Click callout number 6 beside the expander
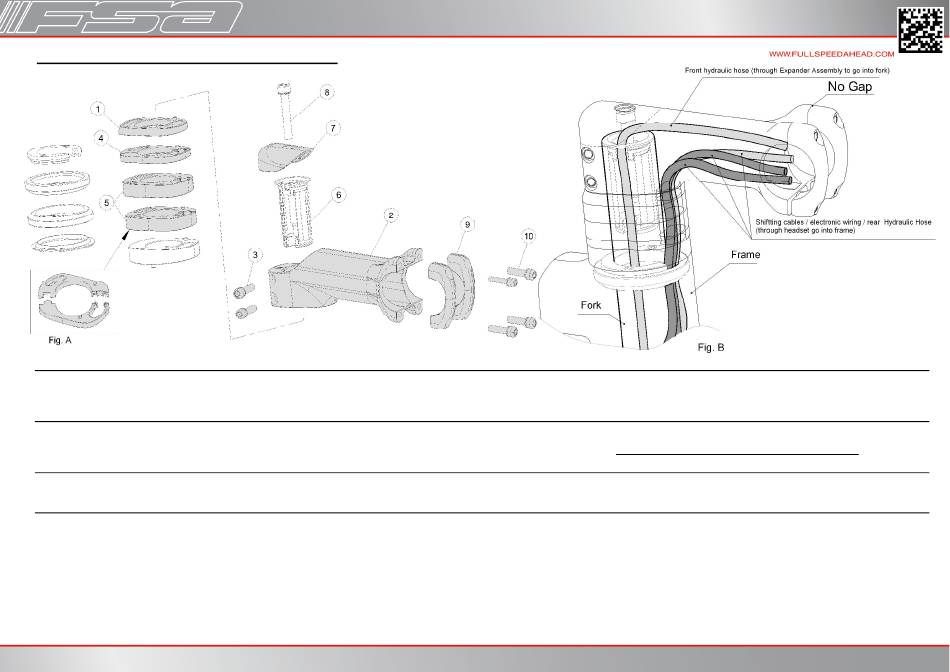The image size is (950, 672). [x=339, y=195]
